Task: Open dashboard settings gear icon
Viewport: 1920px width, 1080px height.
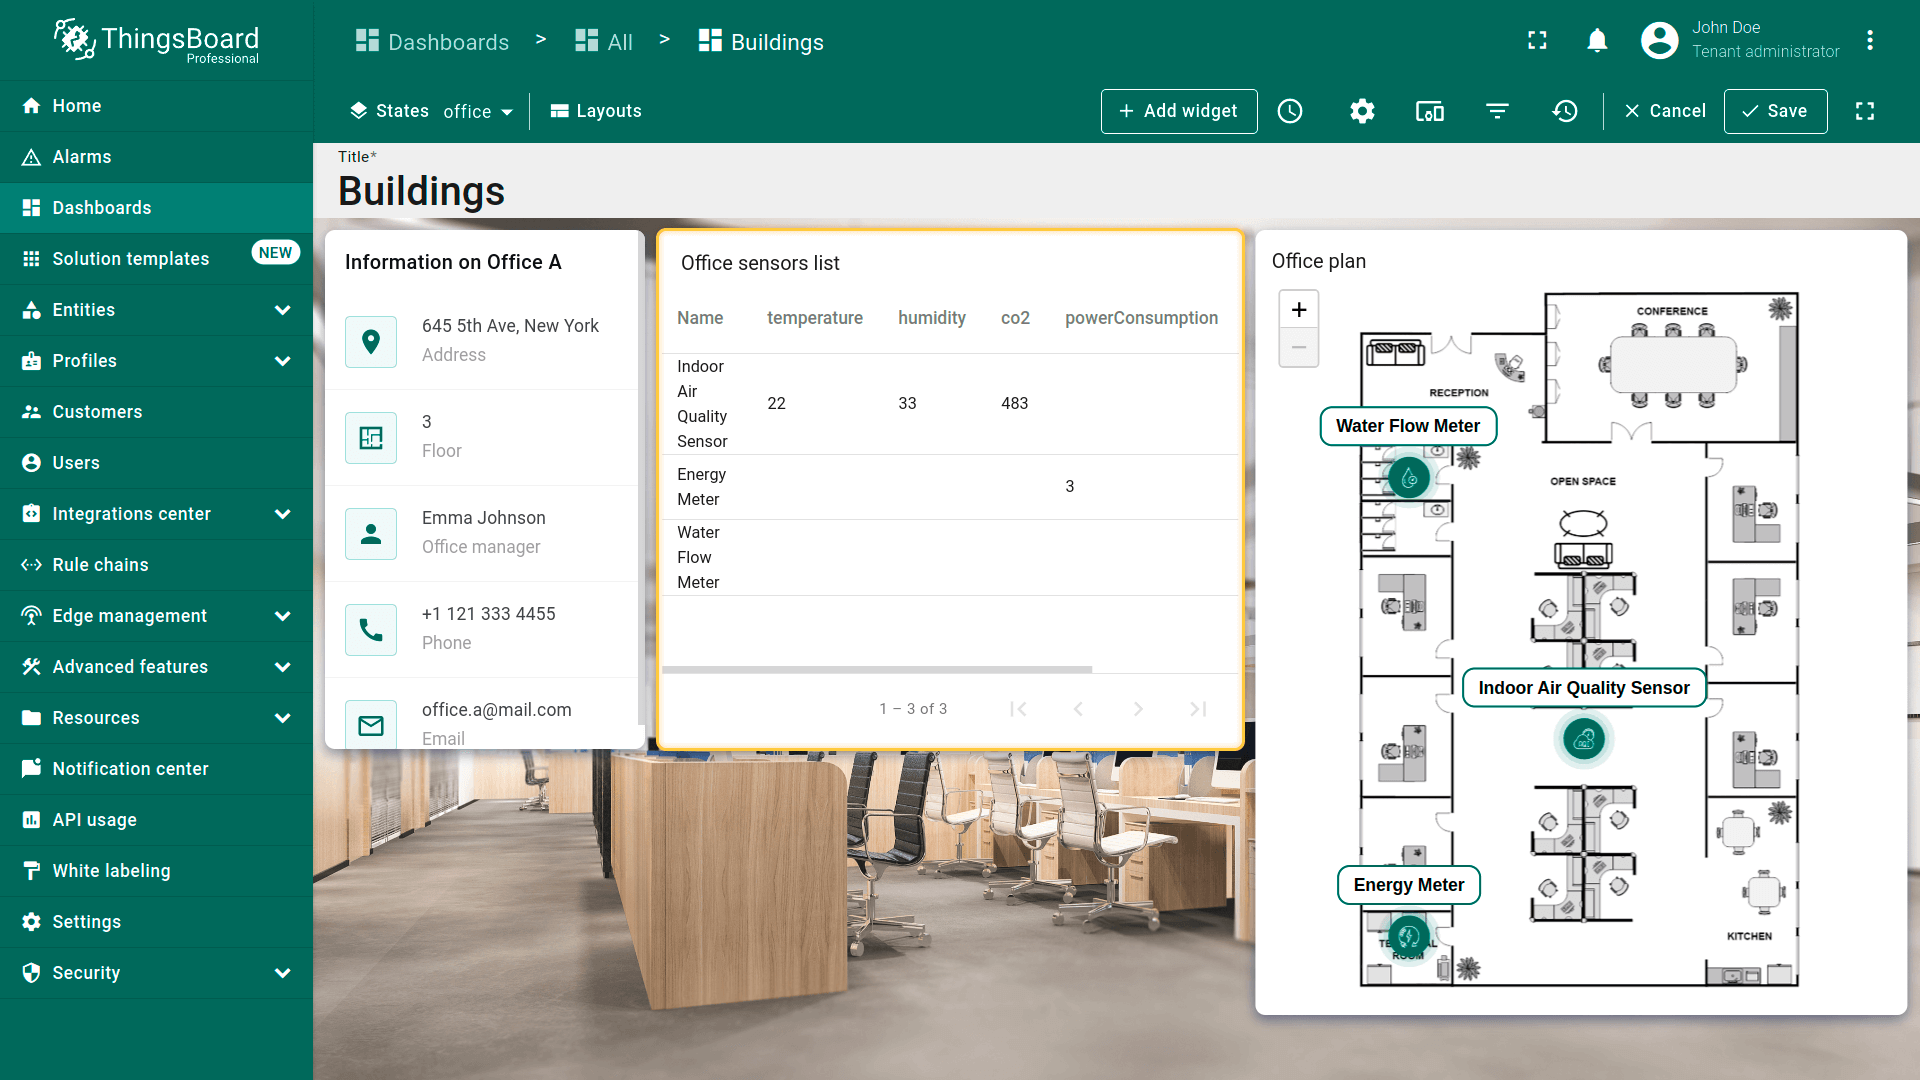Action: coord(1362,111)
